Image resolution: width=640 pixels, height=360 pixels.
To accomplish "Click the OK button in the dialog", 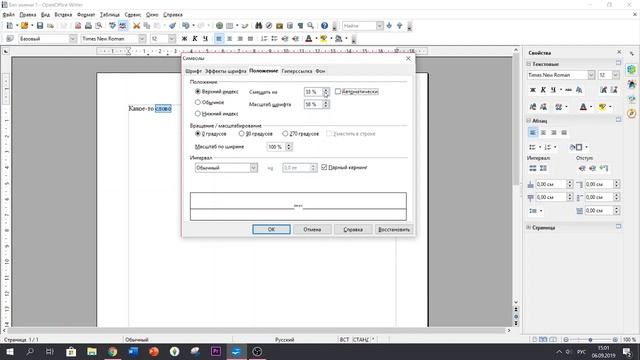I will [x=271, y=229].
